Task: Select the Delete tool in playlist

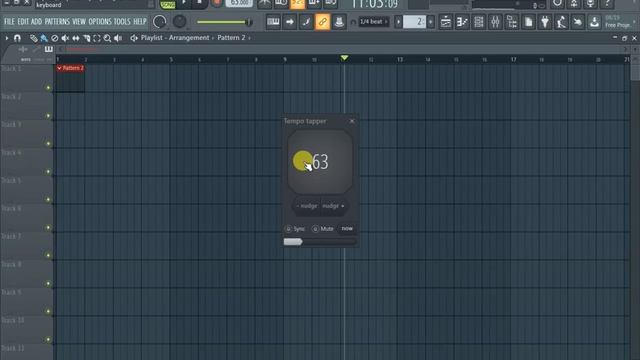Action: [x=54, y=38]
